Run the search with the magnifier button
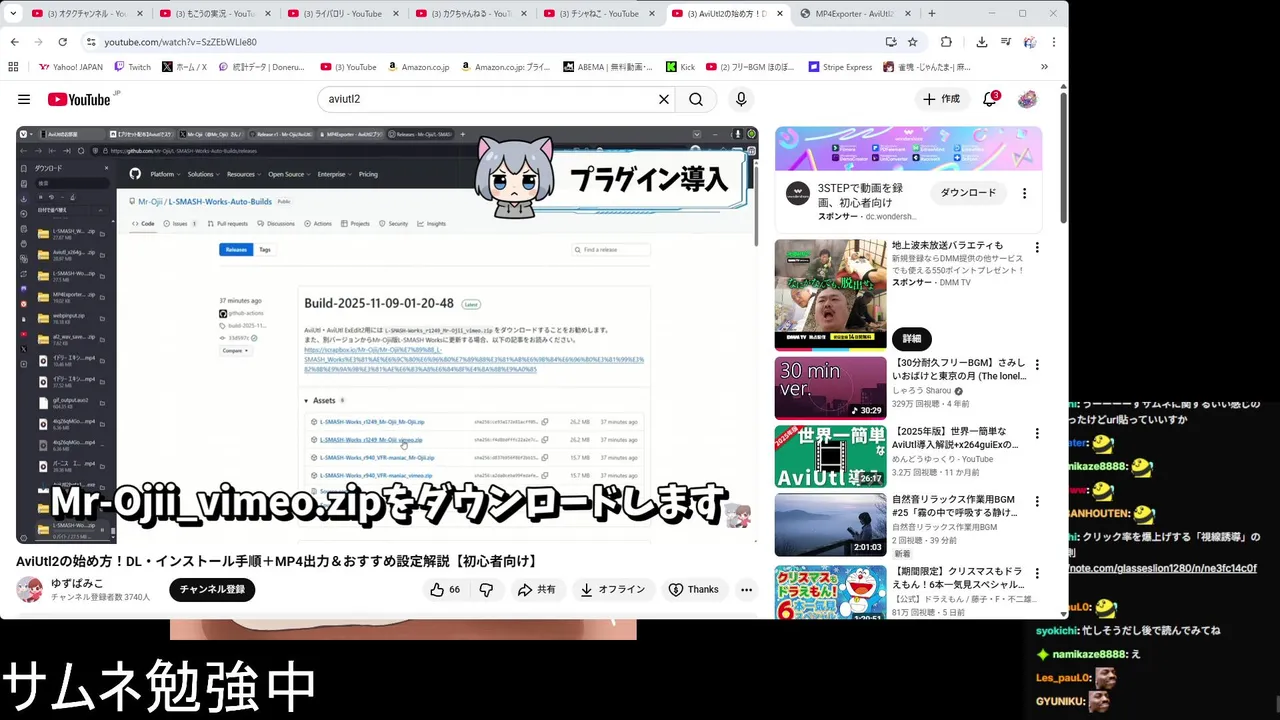Screen dimensions: 1280x720 point(696,99)
